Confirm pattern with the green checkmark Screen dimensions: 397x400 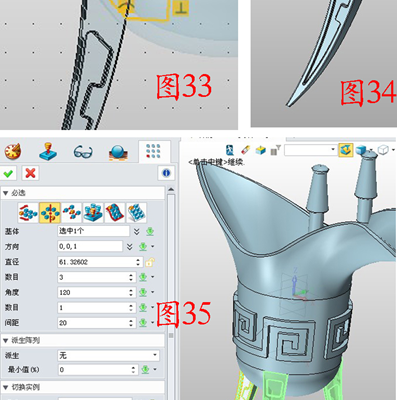(x=8, y=173)
